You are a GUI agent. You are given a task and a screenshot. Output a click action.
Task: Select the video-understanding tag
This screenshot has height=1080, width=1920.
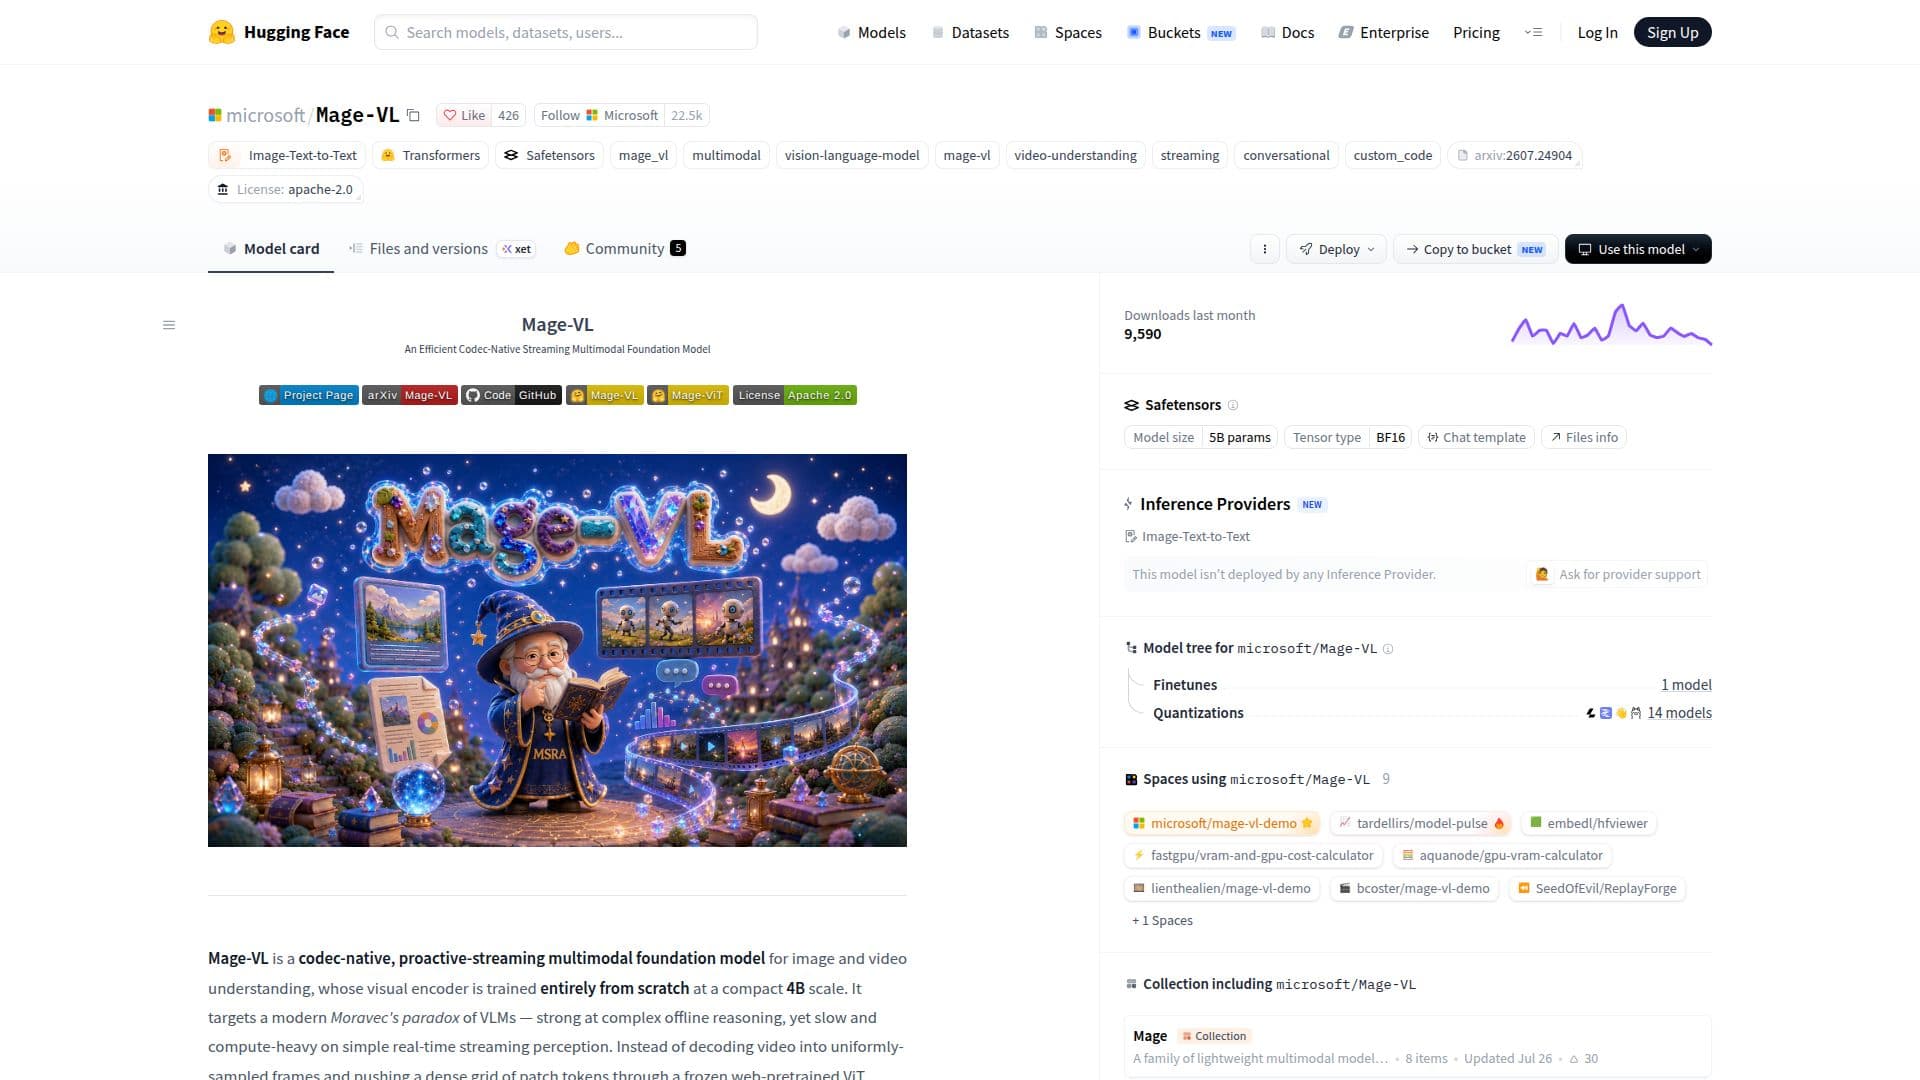(1075, 155)
